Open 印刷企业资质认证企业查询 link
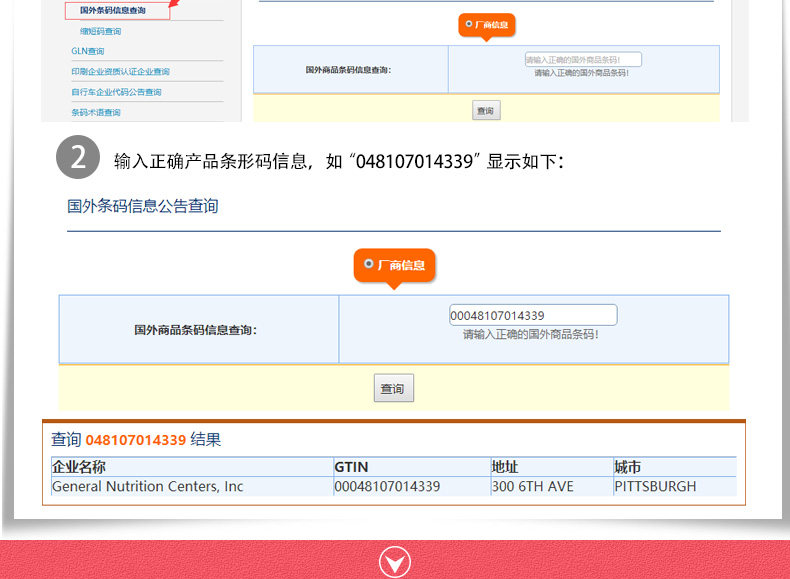 (x=120, y=72)
